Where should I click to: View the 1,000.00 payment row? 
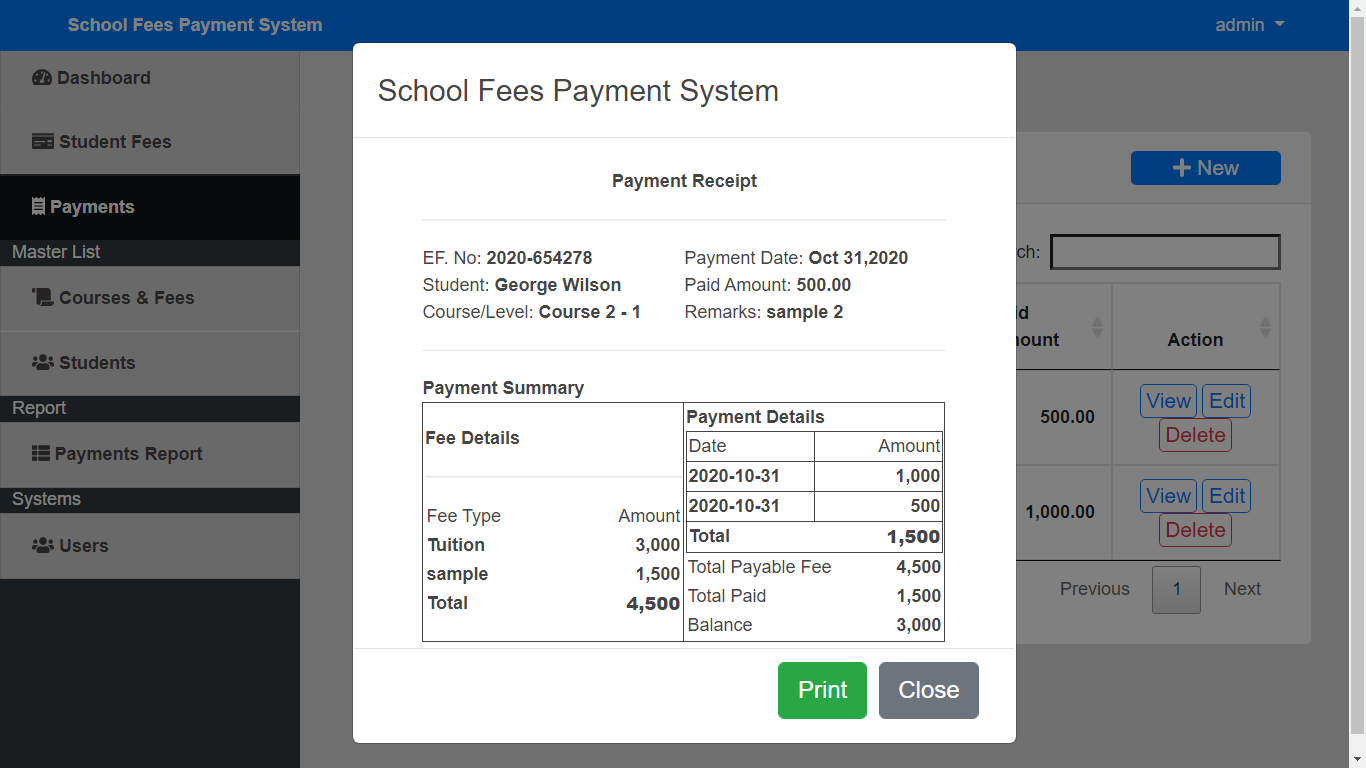pyautogui.click(x=1168, y=496)
